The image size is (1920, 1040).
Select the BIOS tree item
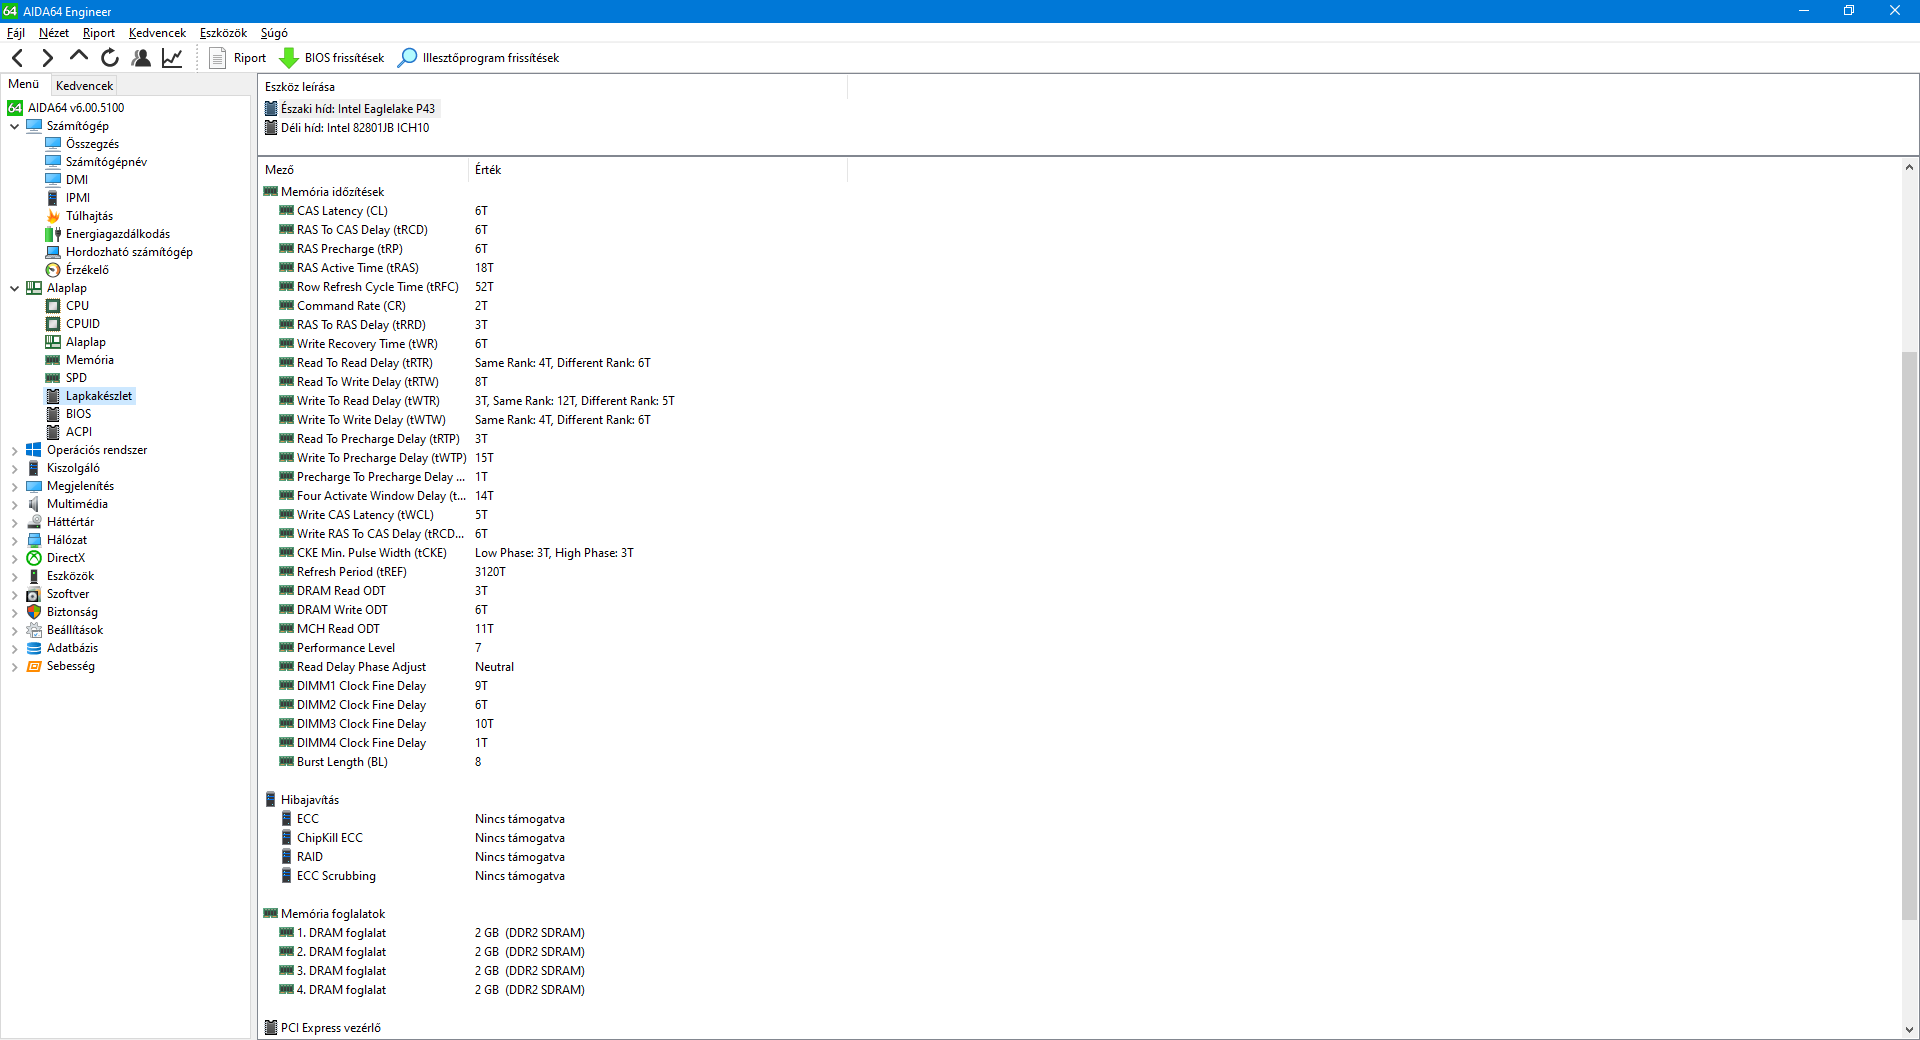click(78, 414)
